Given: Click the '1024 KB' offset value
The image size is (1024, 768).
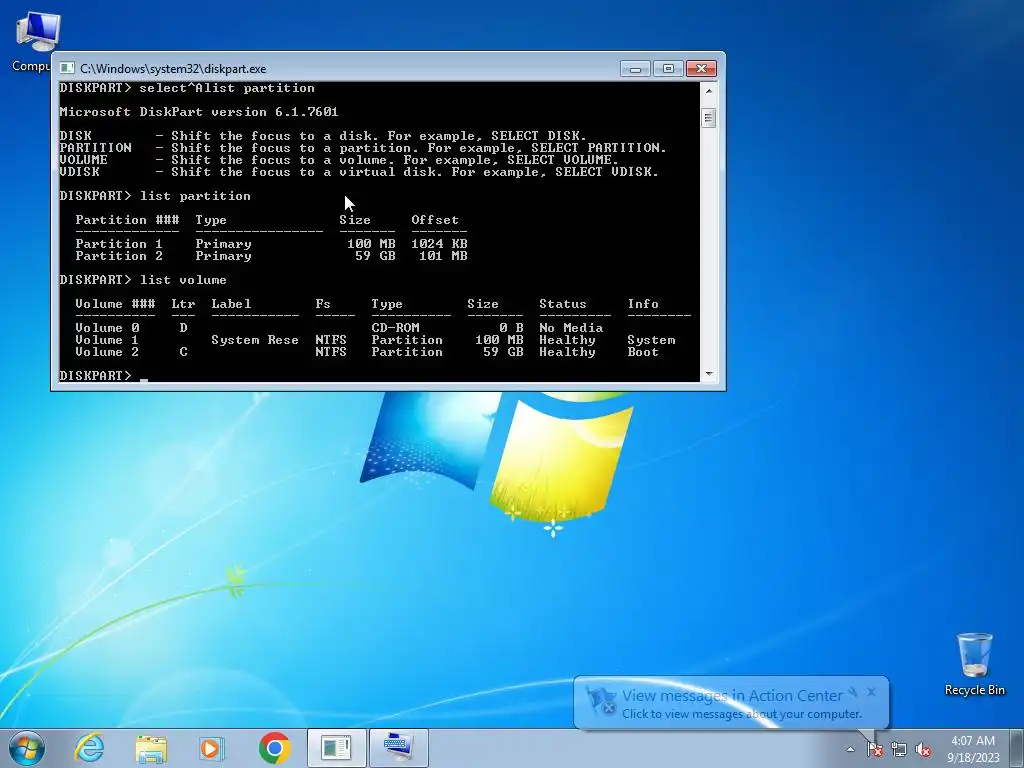Looking at the screenshot, I should (x=439, y=244).
